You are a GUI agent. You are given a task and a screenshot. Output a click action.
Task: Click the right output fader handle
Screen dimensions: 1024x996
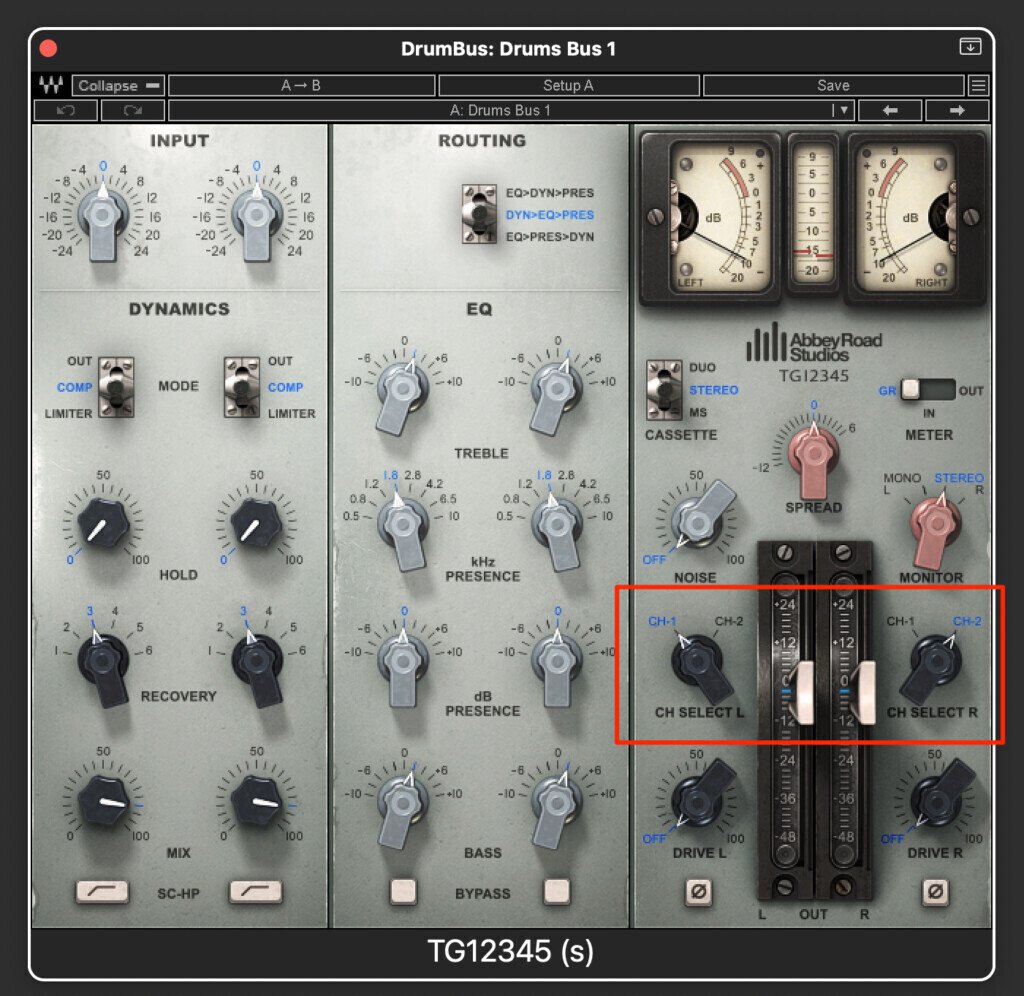866,692
